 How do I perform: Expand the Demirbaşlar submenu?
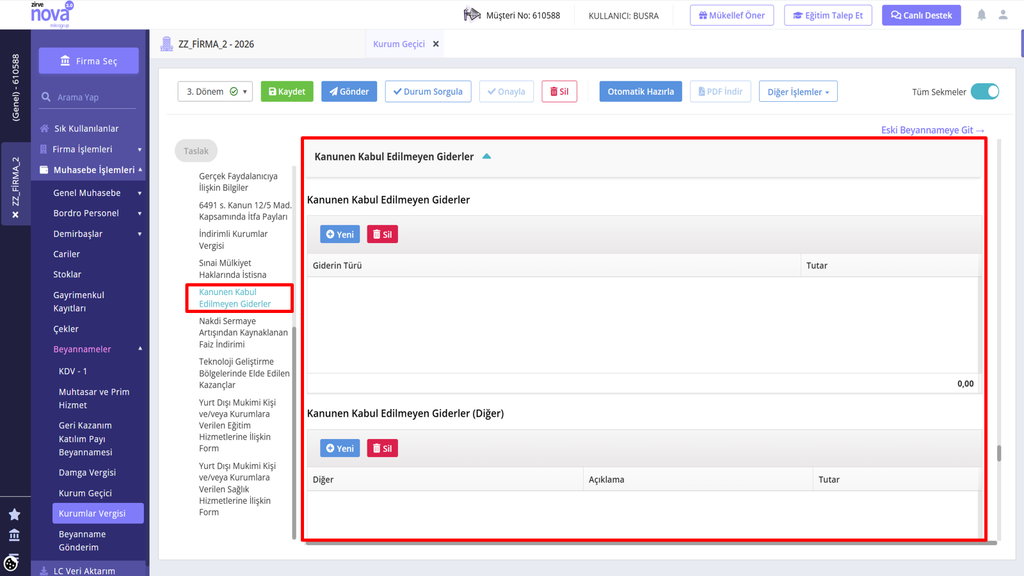tap(140, 234)
